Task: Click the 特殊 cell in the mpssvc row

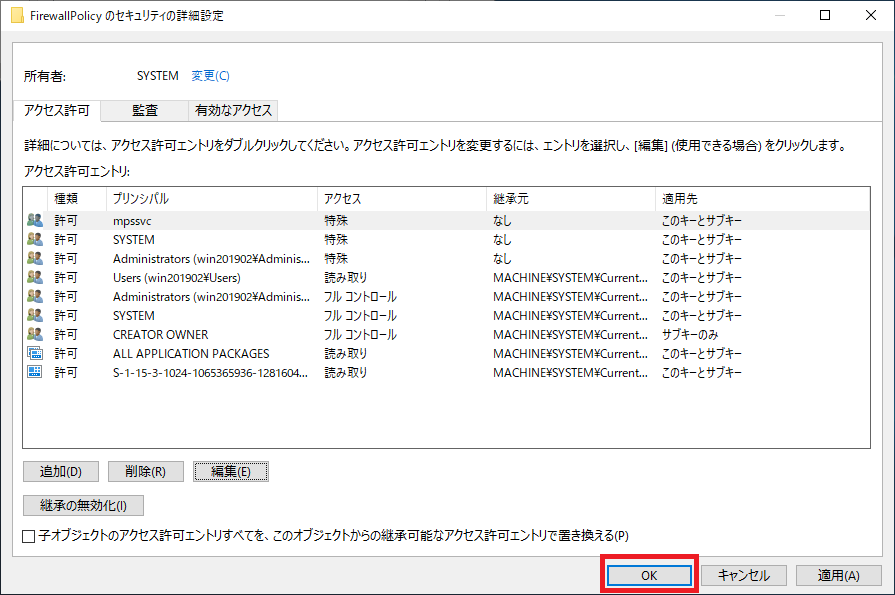Action: coord(336,220)
